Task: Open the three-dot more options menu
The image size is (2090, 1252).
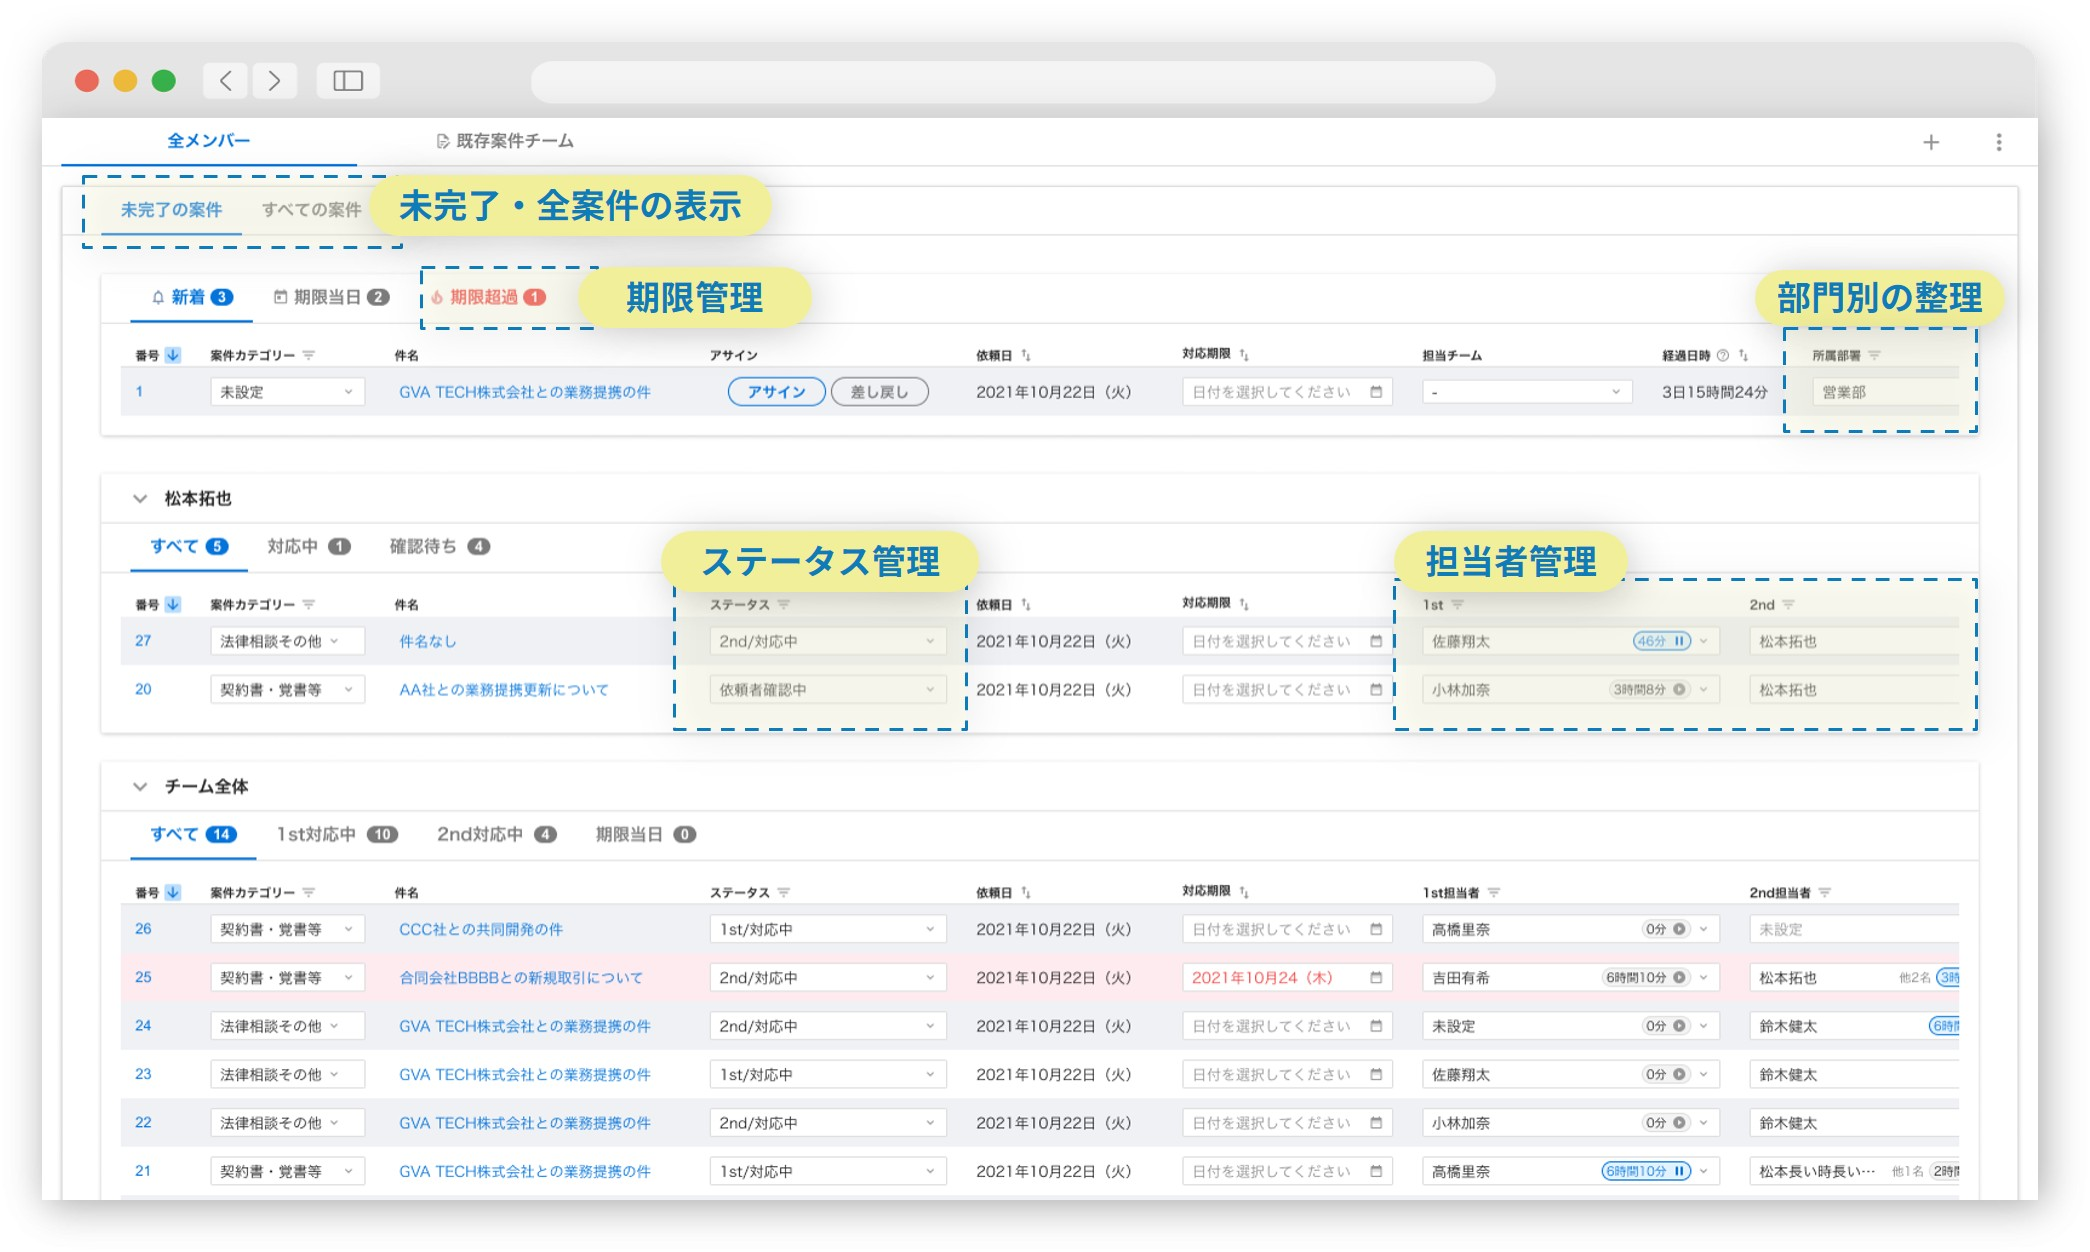Action: tap(1998, 142)
